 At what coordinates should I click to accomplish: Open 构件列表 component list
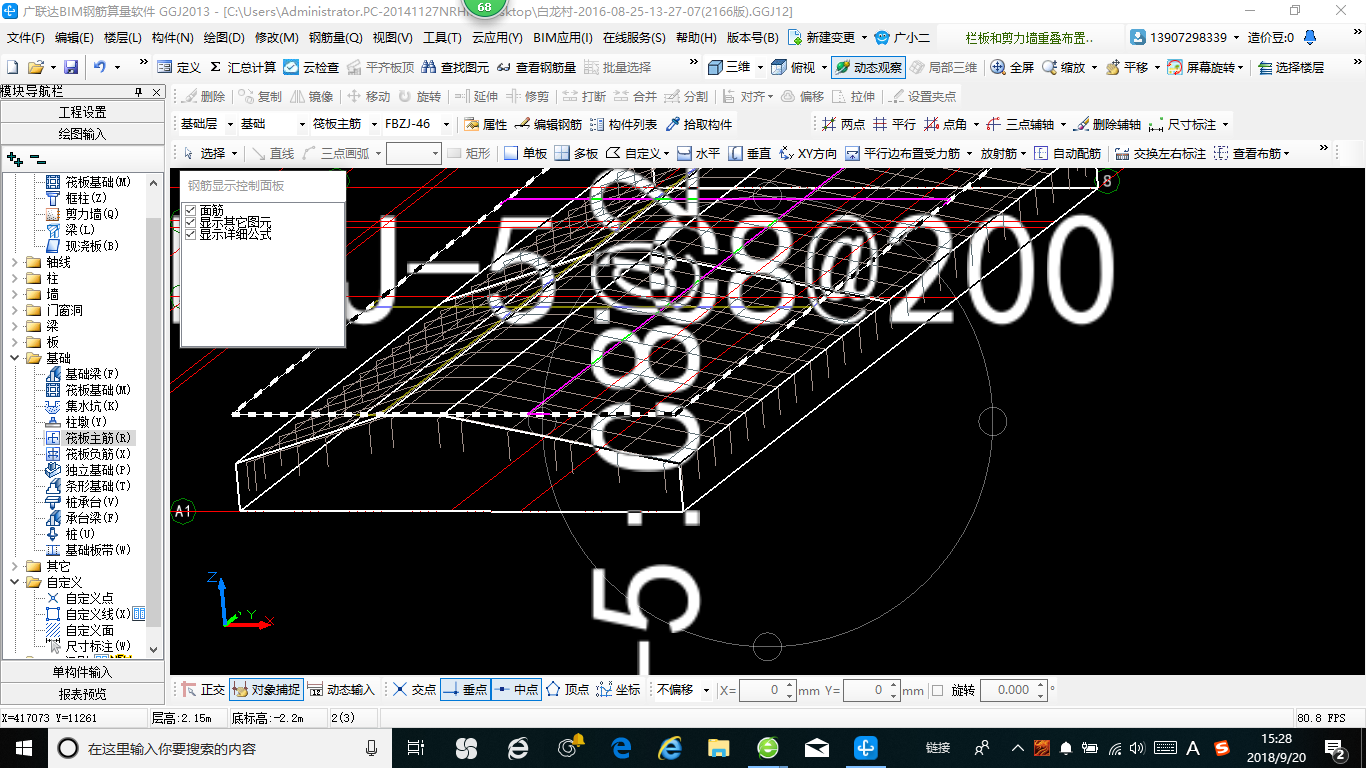click(x=624, y=124)
